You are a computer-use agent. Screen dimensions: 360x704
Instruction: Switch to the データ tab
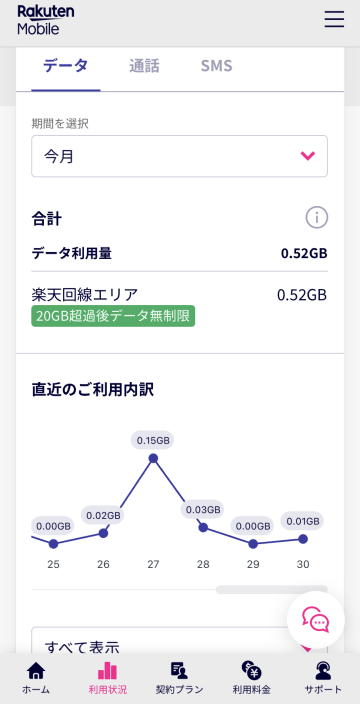point(66,67)
